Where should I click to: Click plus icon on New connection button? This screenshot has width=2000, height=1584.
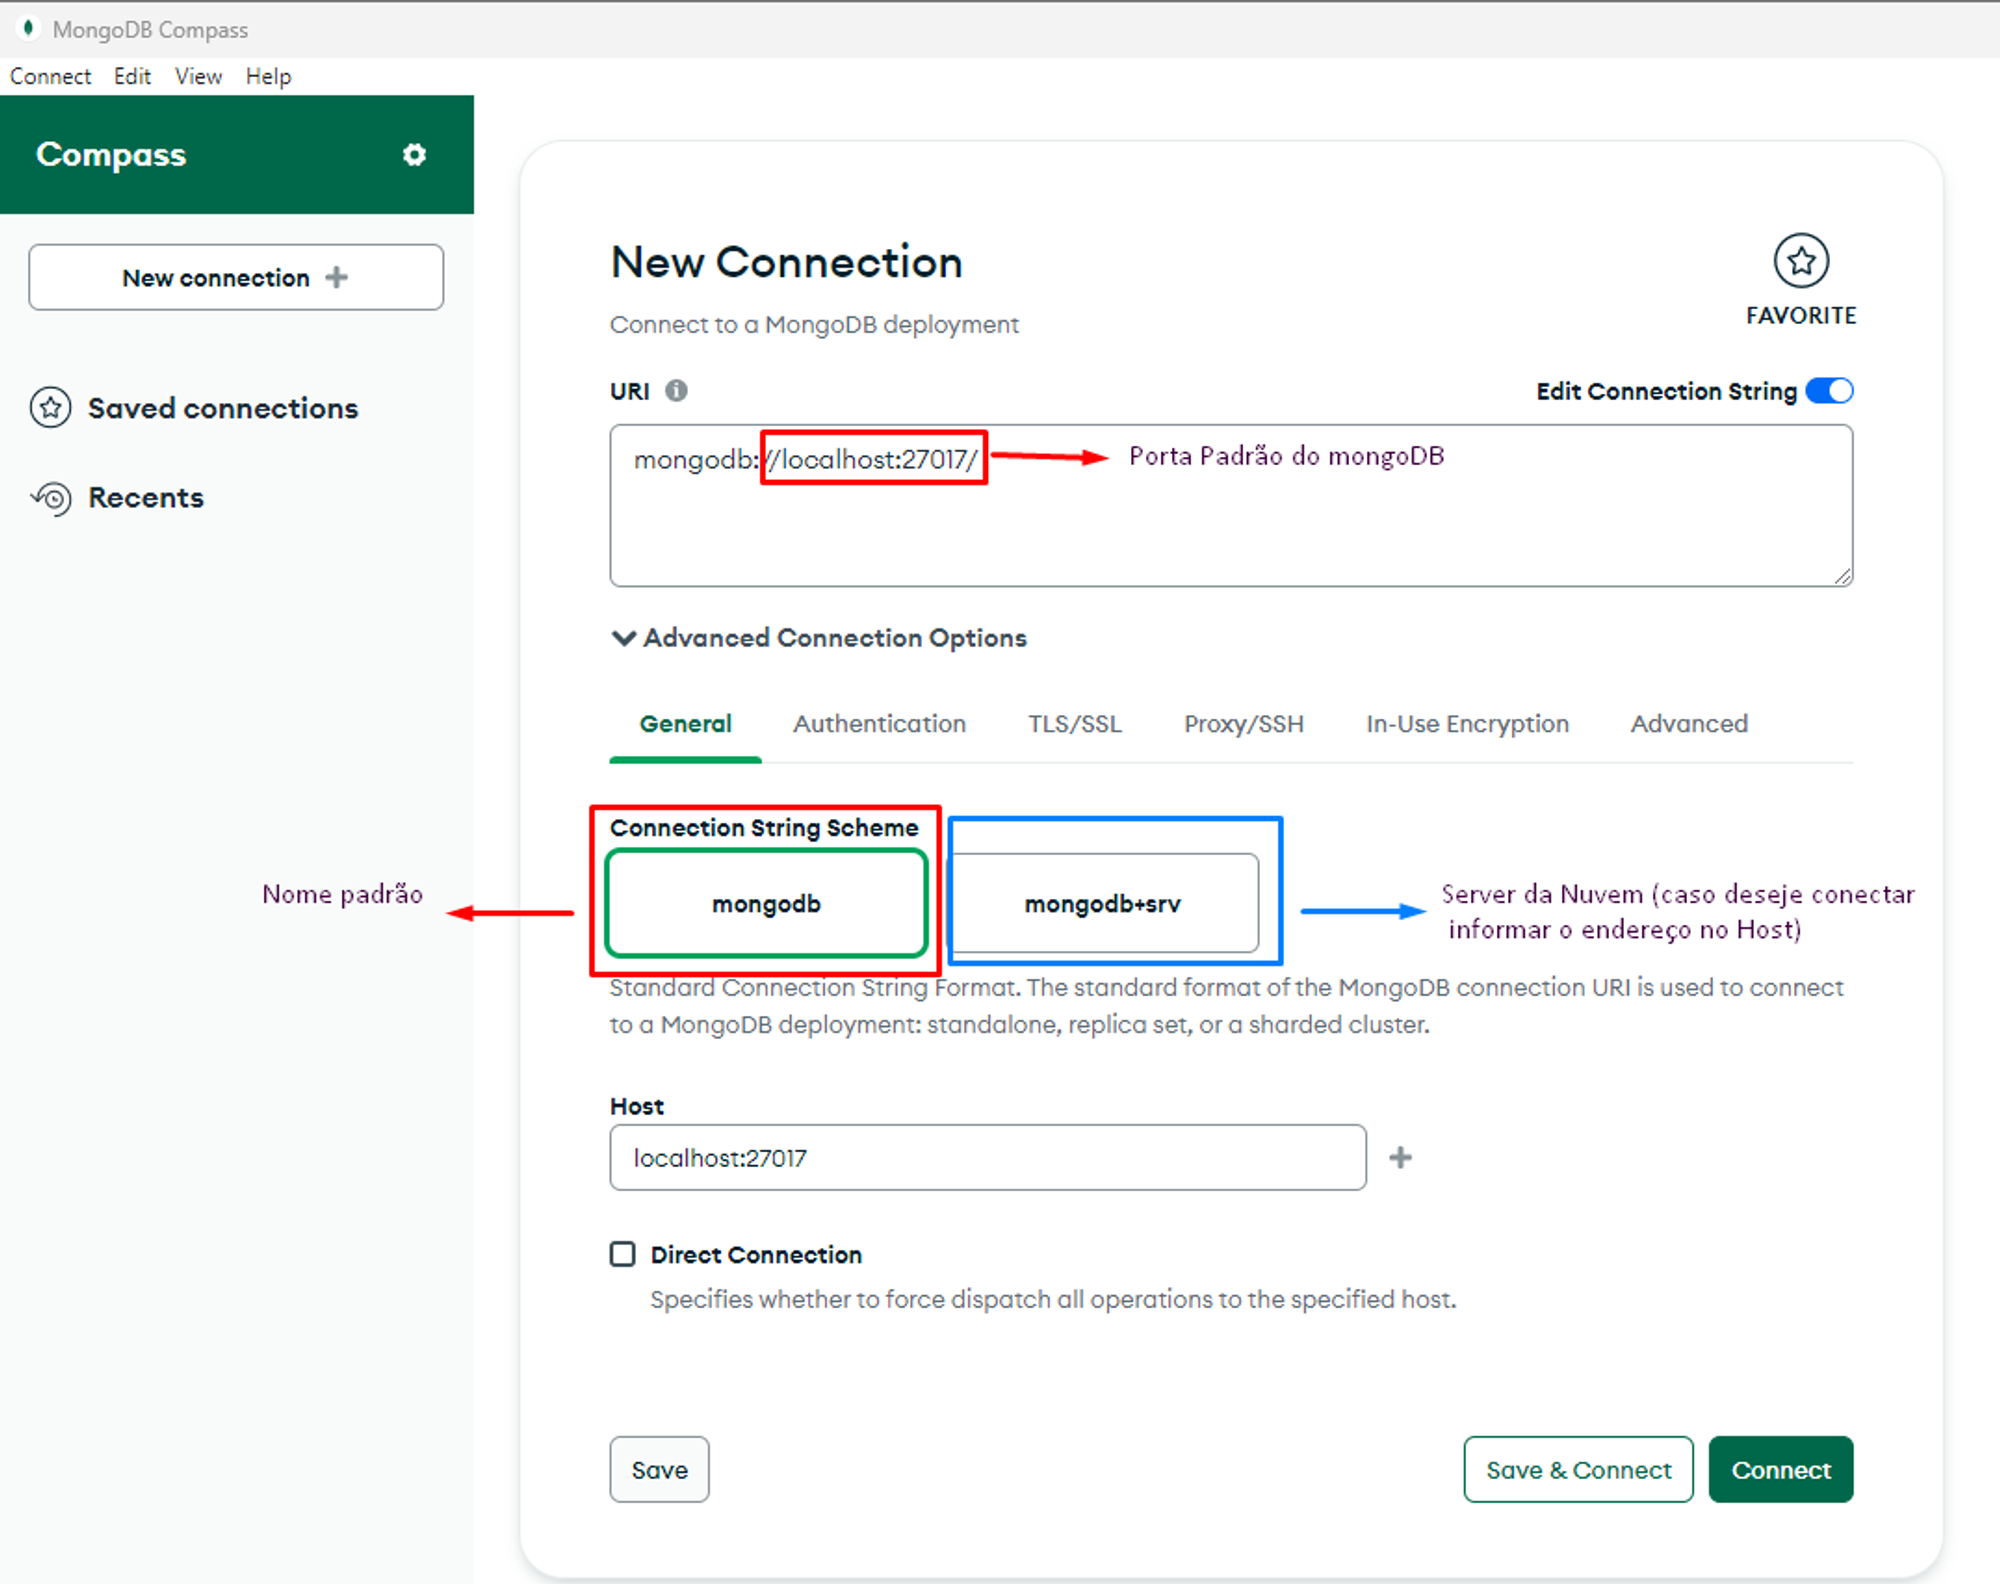point(337,277)
